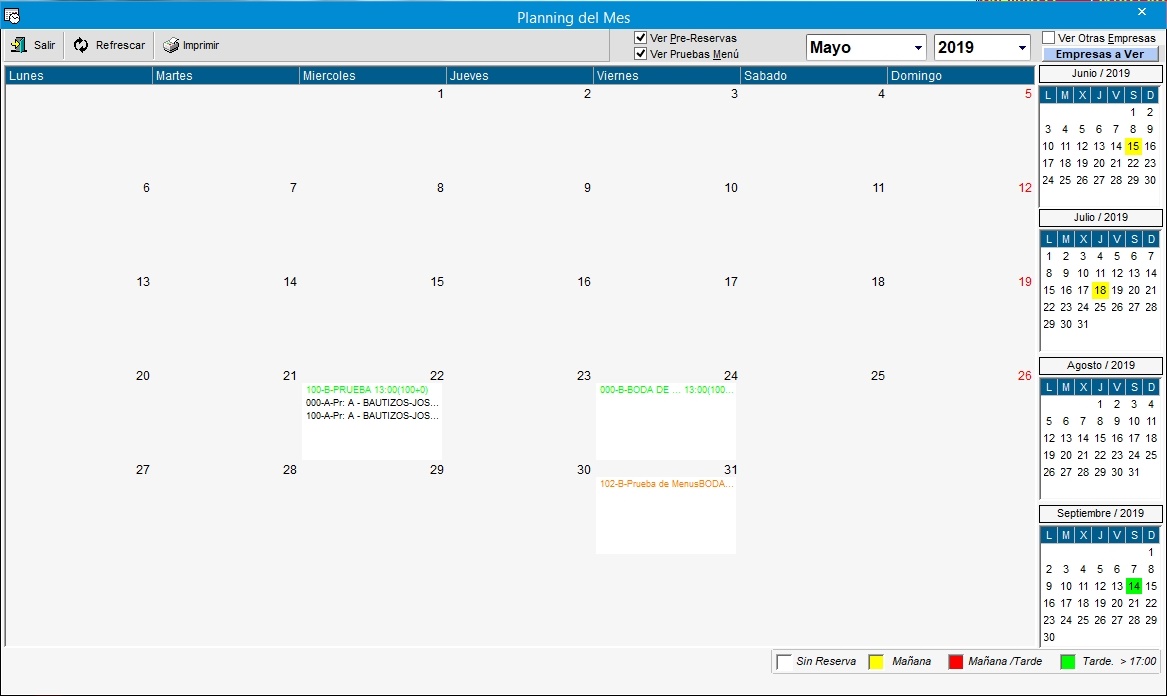
Task: Select the 102-B-Prueba de Menus event
Action: point(666,484)
